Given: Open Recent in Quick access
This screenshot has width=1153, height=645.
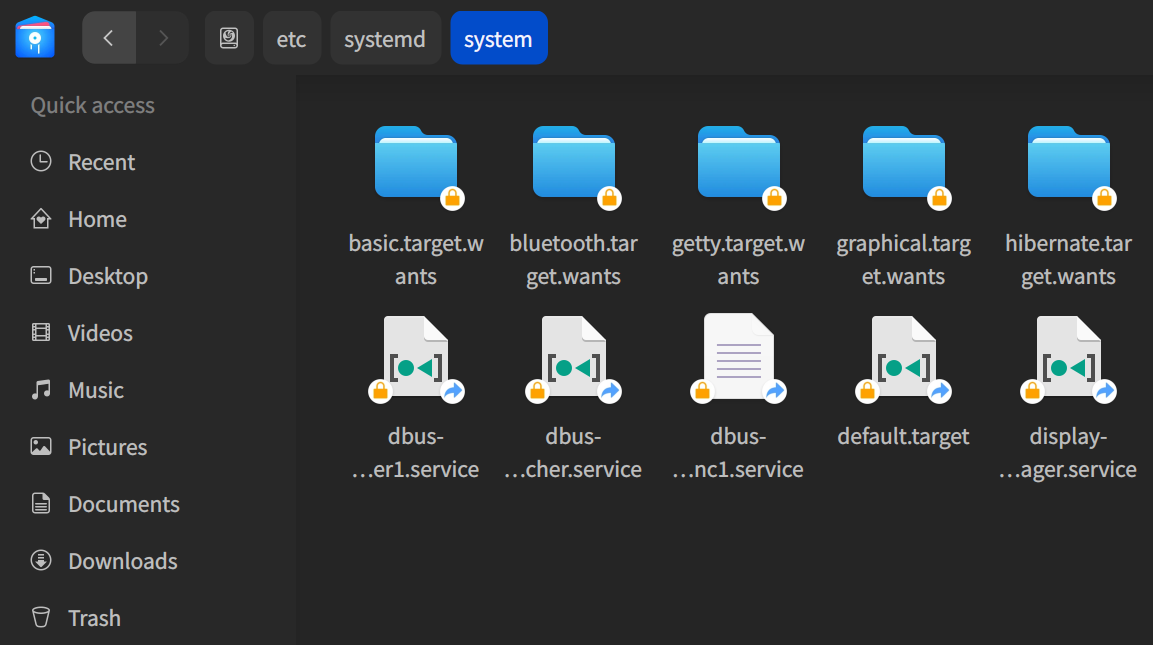Looking at the screenshot, I should click(101, 162).
